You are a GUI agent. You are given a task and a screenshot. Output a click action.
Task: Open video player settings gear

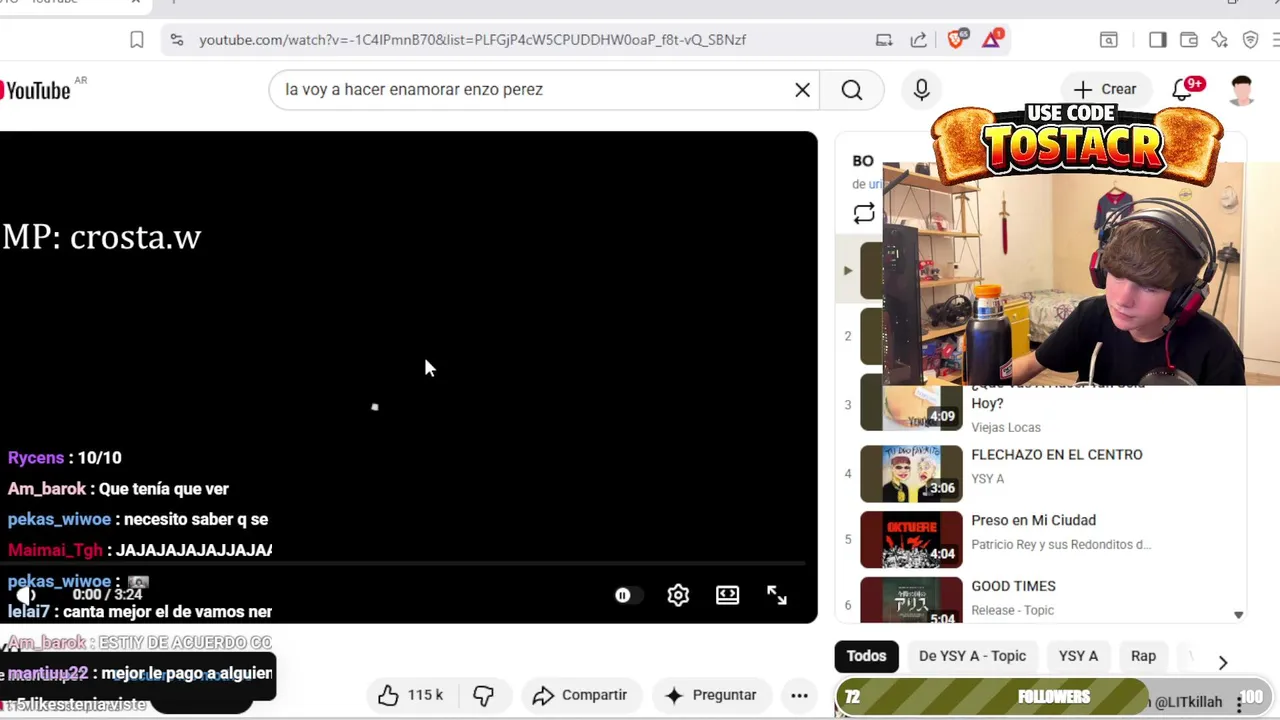coord(678,595)
